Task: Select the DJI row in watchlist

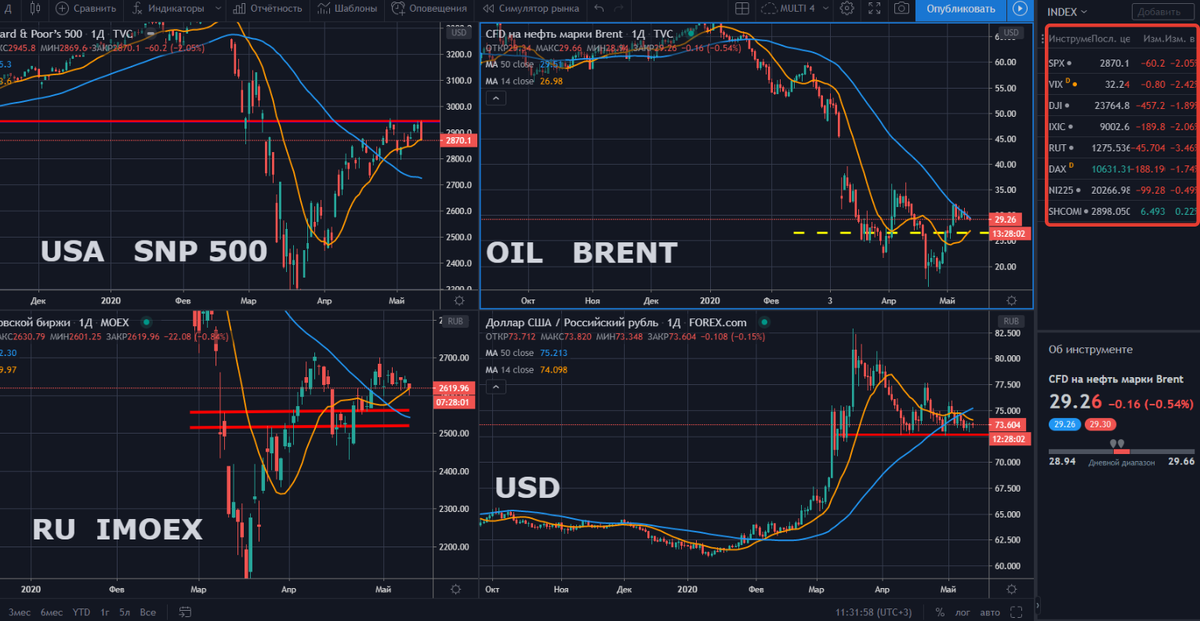Action: click(1119, 104)
